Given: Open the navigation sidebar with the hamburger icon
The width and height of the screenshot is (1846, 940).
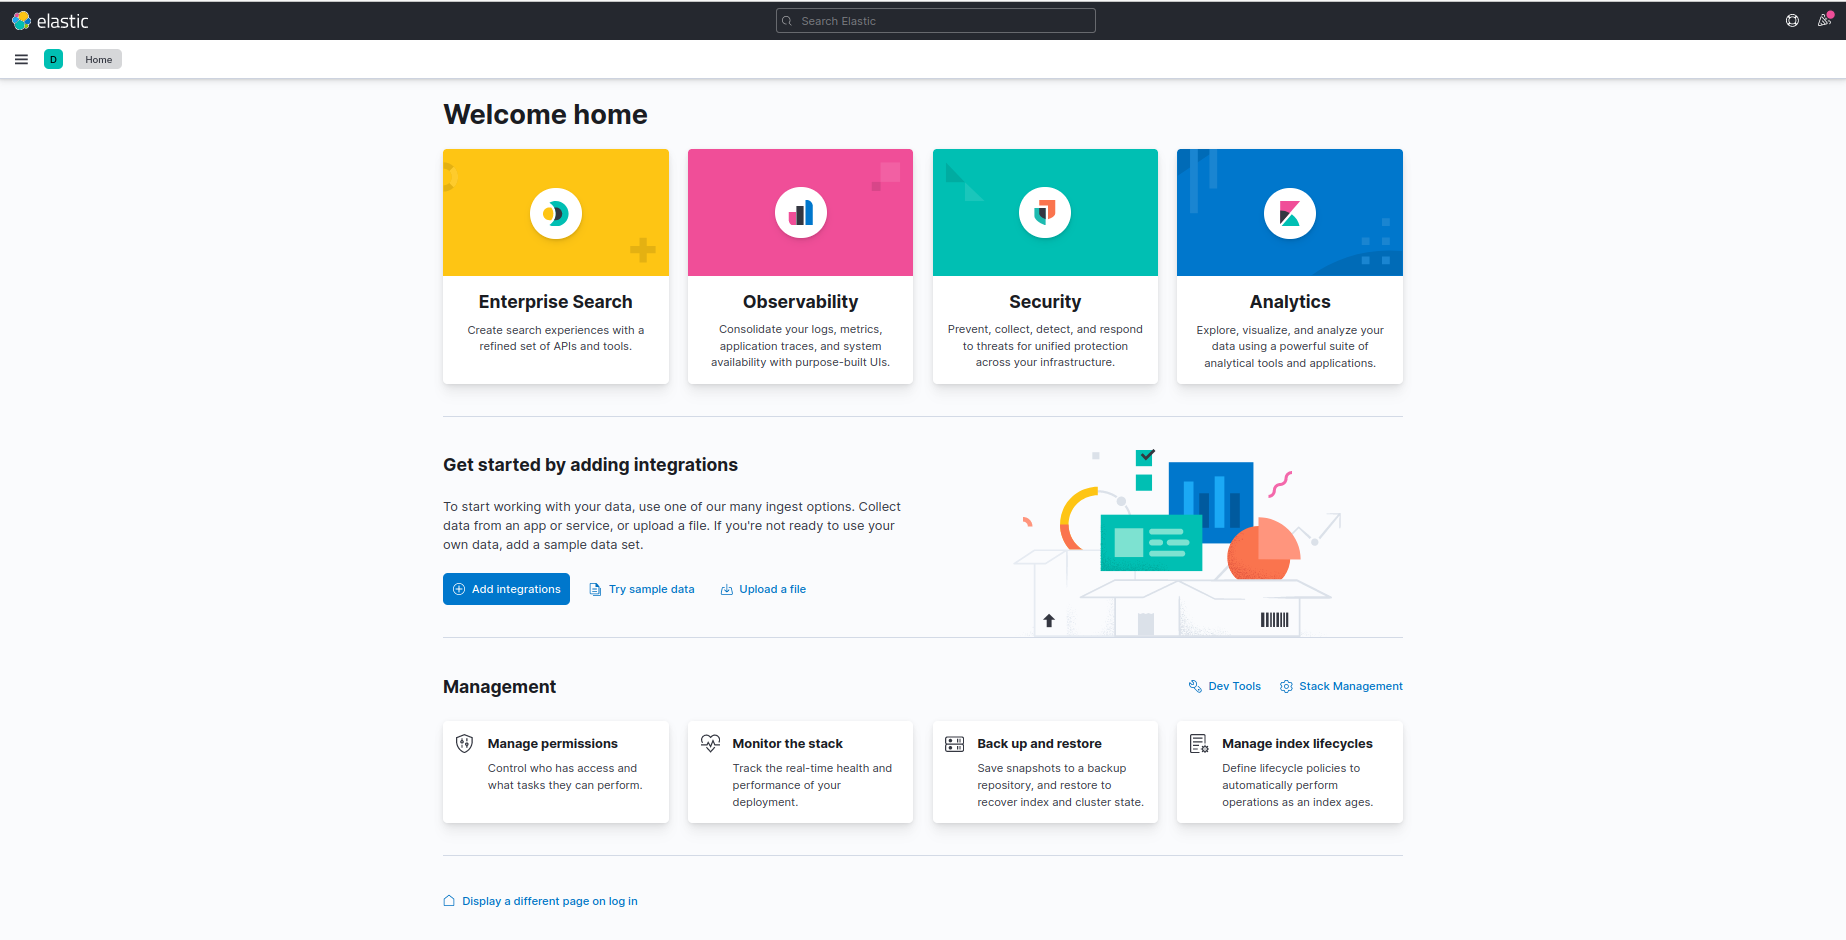Looking at the screenshot, I should 21,59.
